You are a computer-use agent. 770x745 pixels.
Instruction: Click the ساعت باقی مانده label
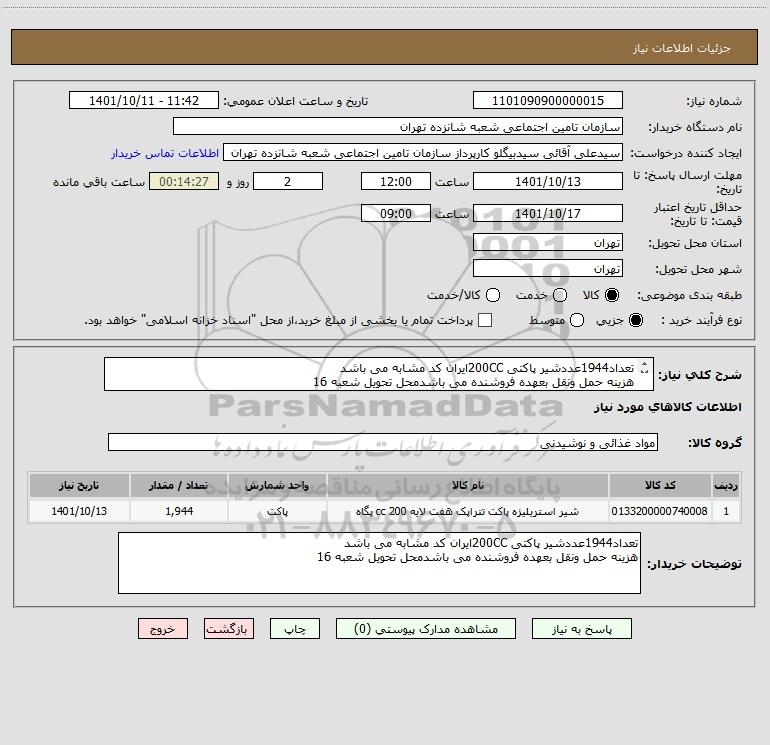tap(99, 182)
